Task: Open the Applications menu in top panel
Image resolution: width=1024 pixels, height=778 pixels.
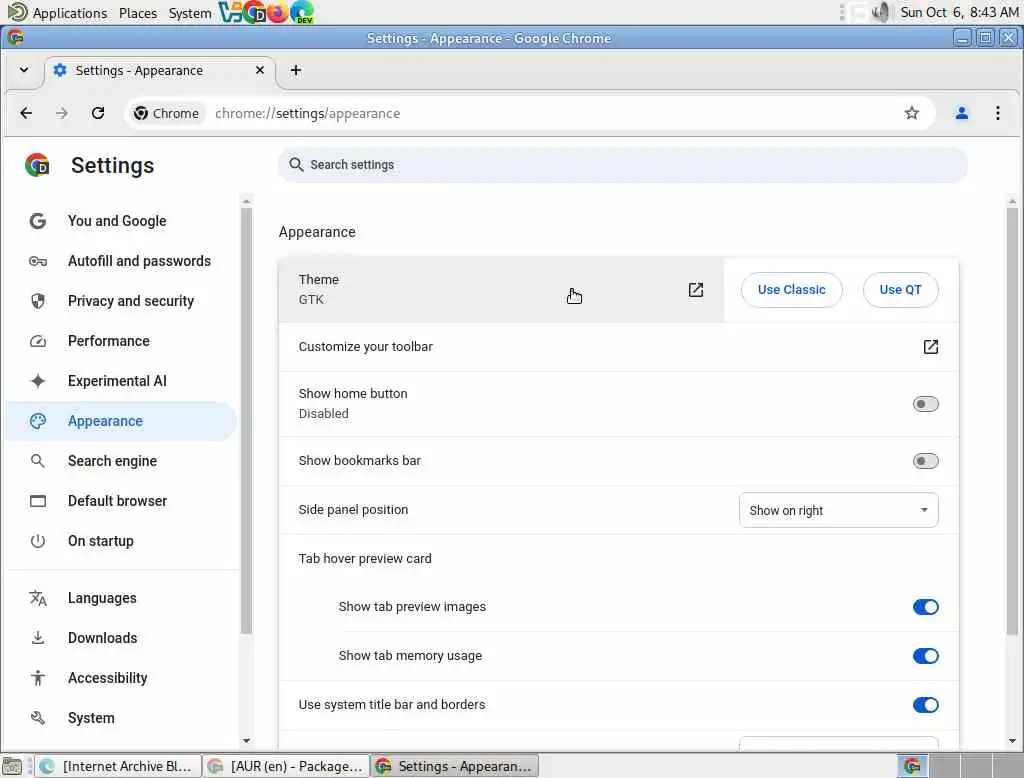Action: (x=70, y=12)
